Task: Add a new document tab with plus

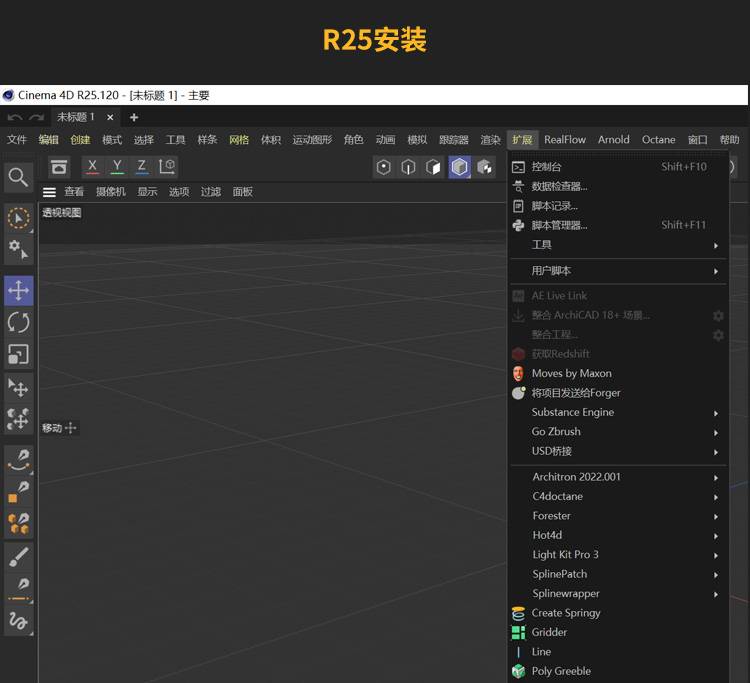Action: point(134,117)
